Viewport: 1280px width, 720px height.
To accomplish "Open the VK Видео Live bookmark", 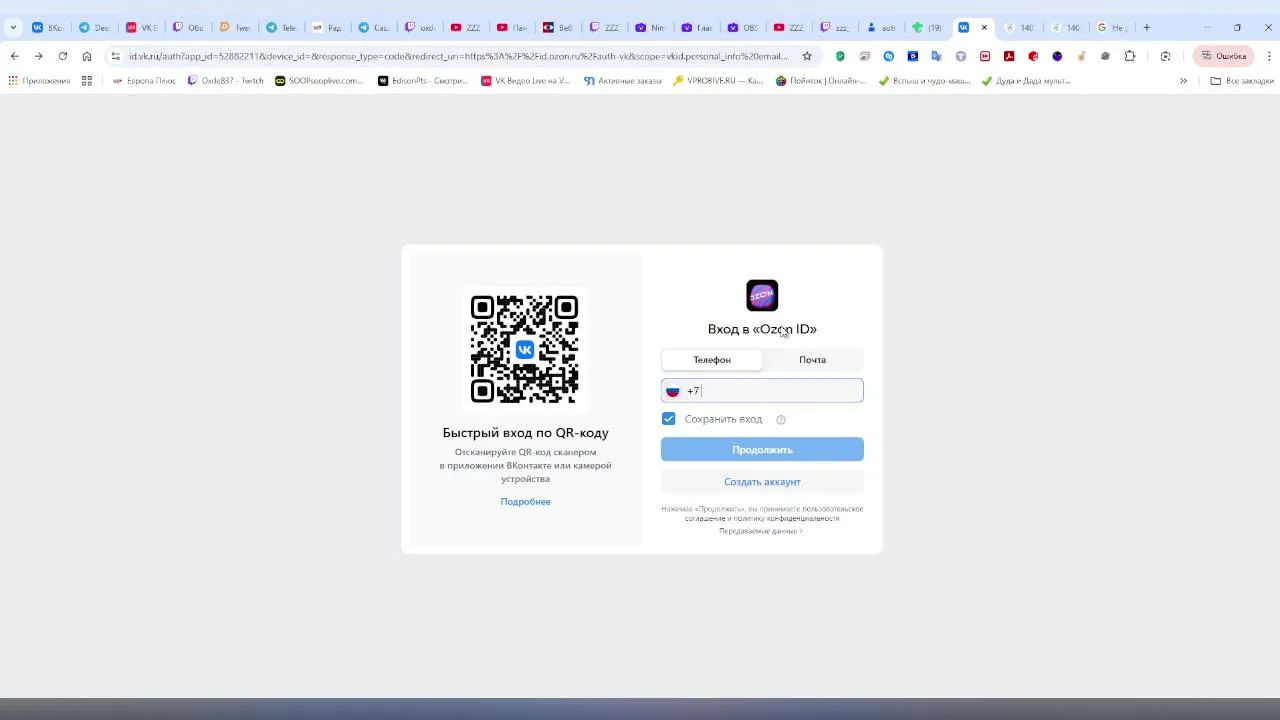I will coord(525,81).
